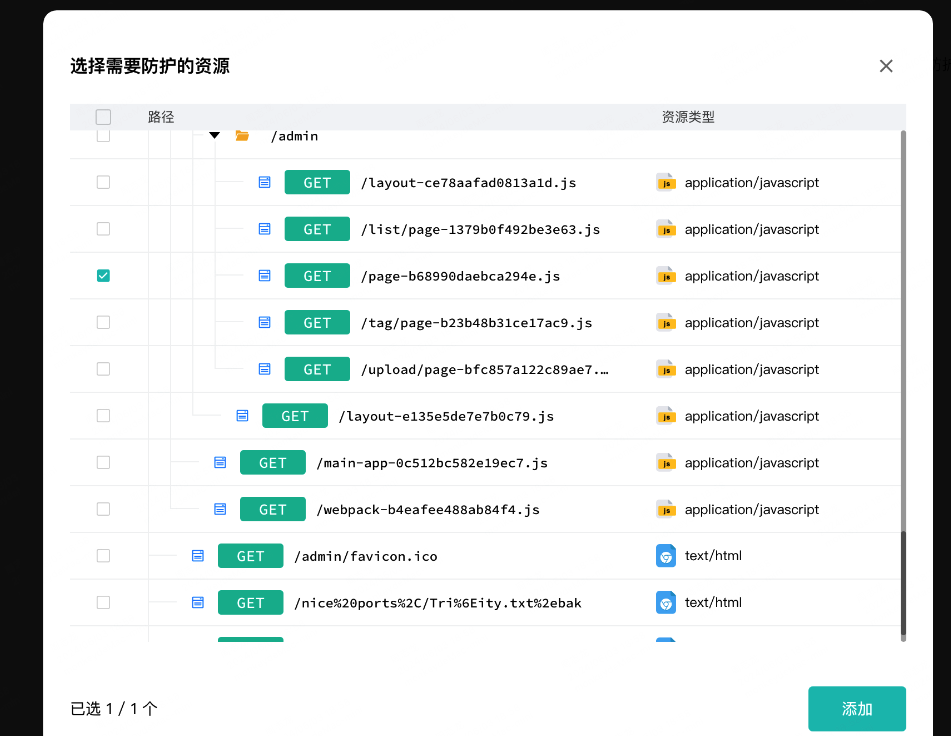Click GET badge of /page-b68990daebca294e.js
951x736 pixels.
(317, 275)
